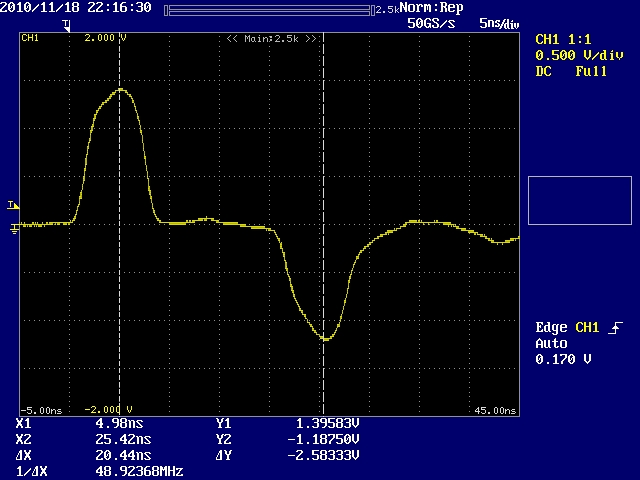
Task: Click the 0.170 V trigger level value
Action: (563, 359)
